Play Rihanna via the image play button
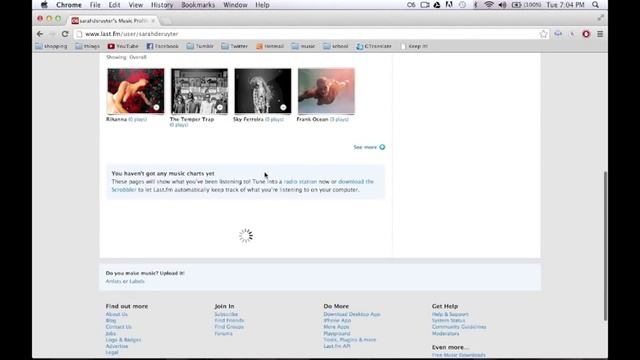 (x=156, y=107)
